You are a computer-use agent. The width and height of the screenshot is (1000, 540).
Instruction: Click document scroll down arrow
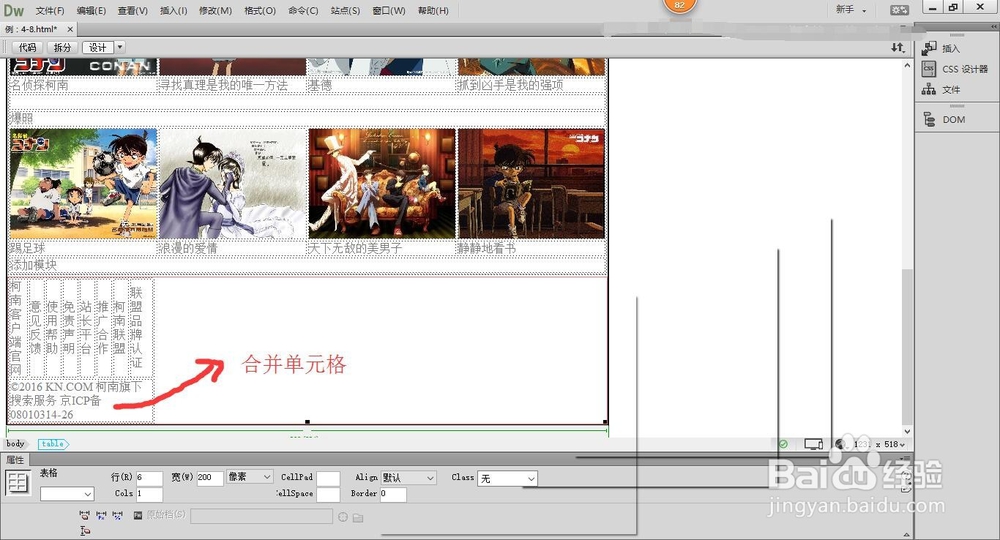point(906,431)
